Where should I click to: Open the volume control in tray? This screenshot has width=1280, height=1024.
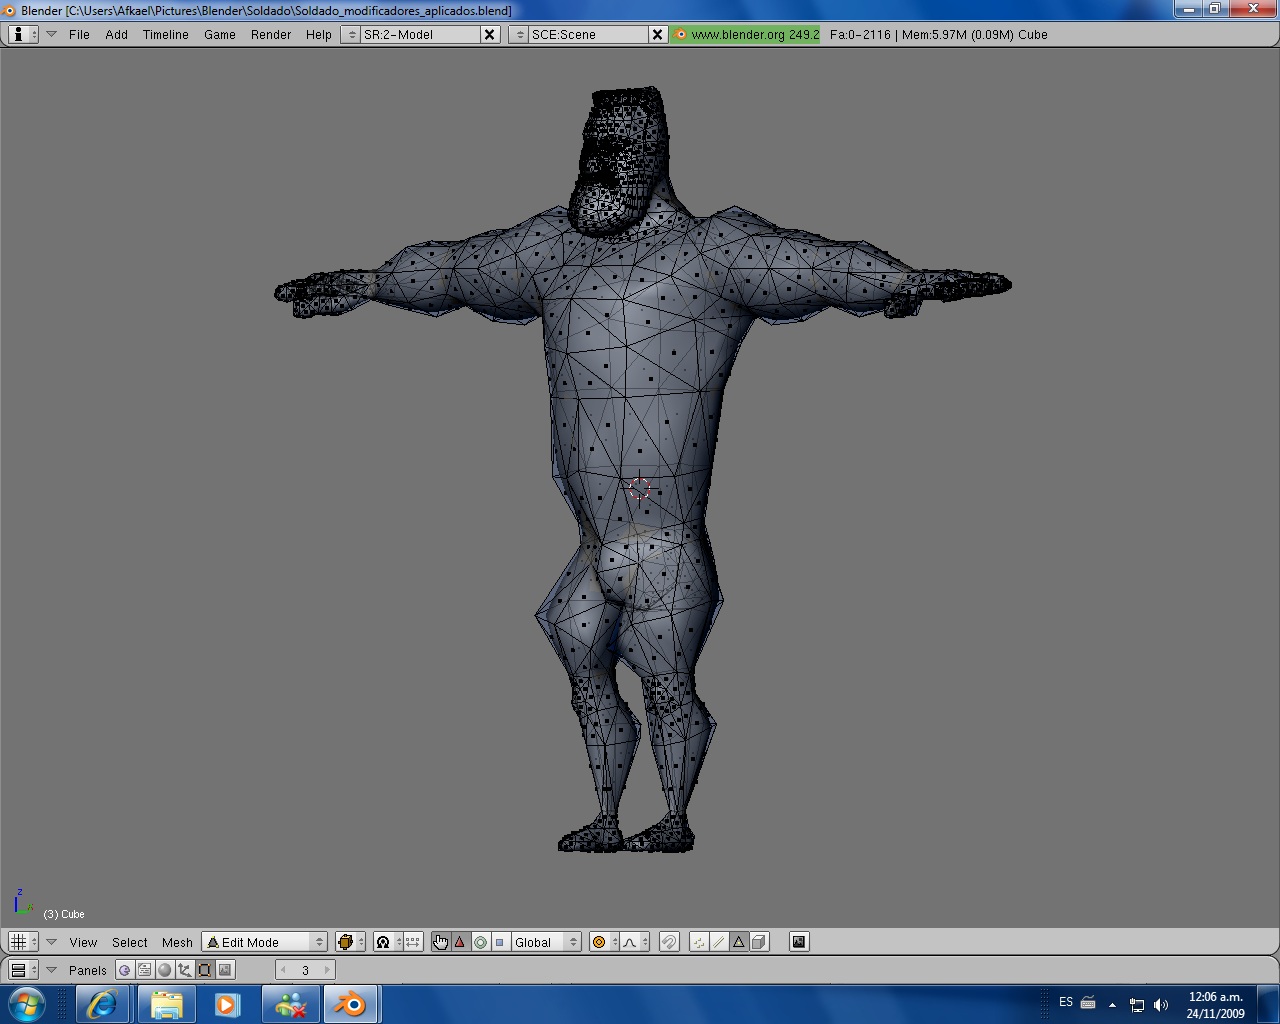(x=1161, y=1004)
